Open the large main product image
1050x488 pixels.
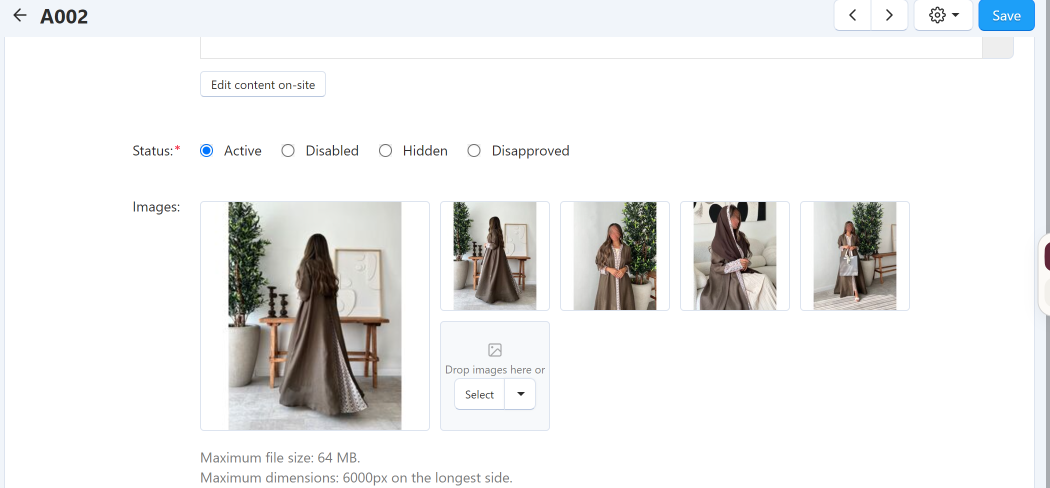tap(315, 316)
